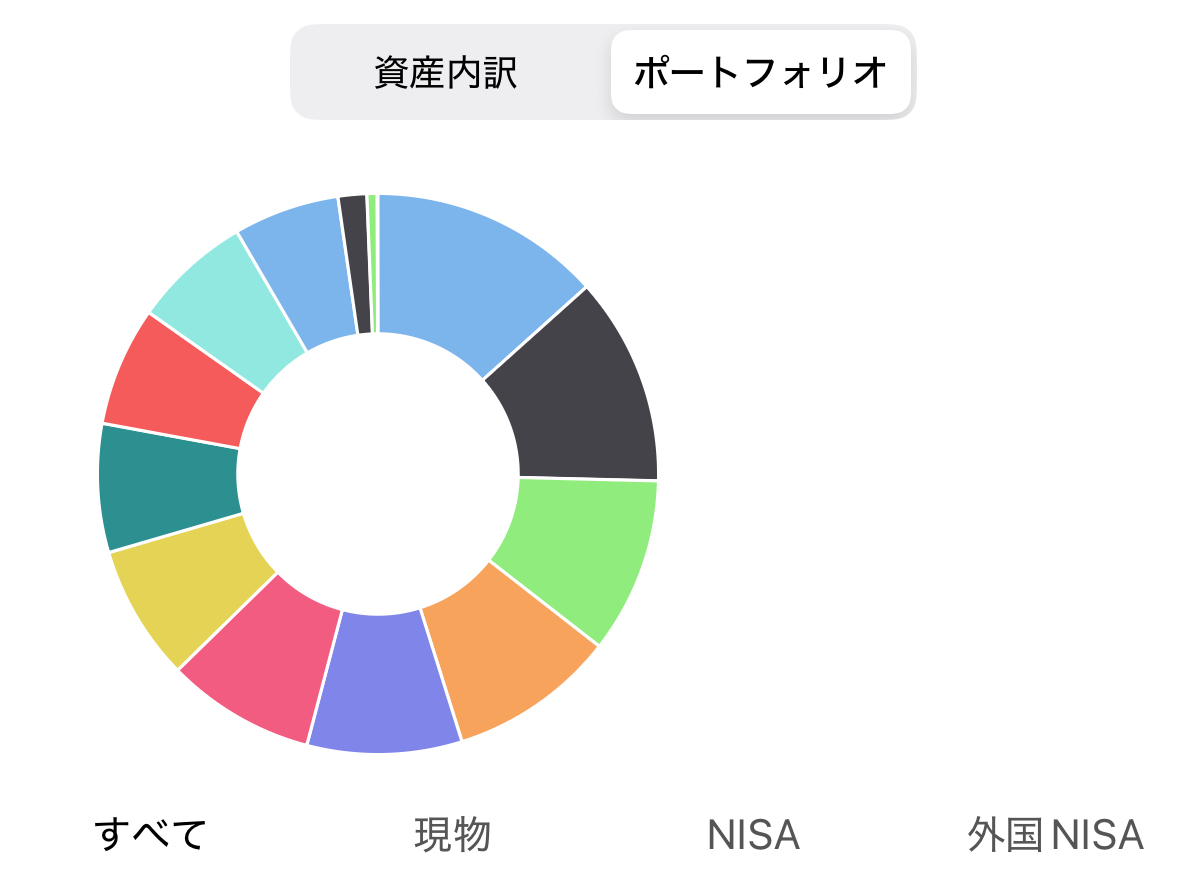Go to the 外国NISA tab
This screenshot has width=1194, height=884.
tap(1055, 834)
